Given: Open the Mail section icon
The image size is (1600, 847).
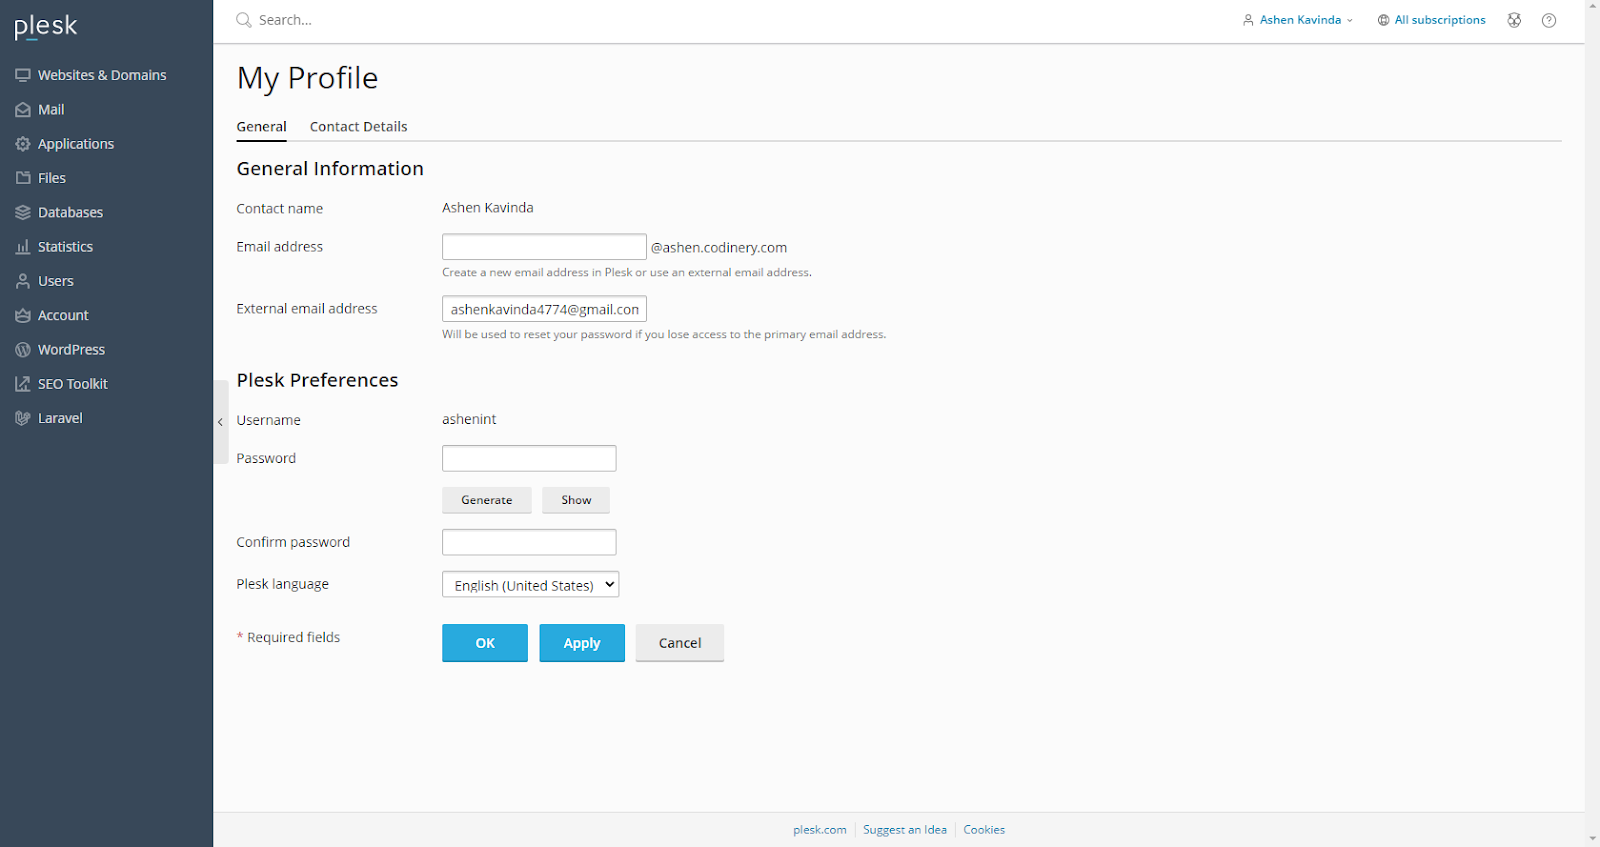Looking at the screenshot, I should point(22,110).
